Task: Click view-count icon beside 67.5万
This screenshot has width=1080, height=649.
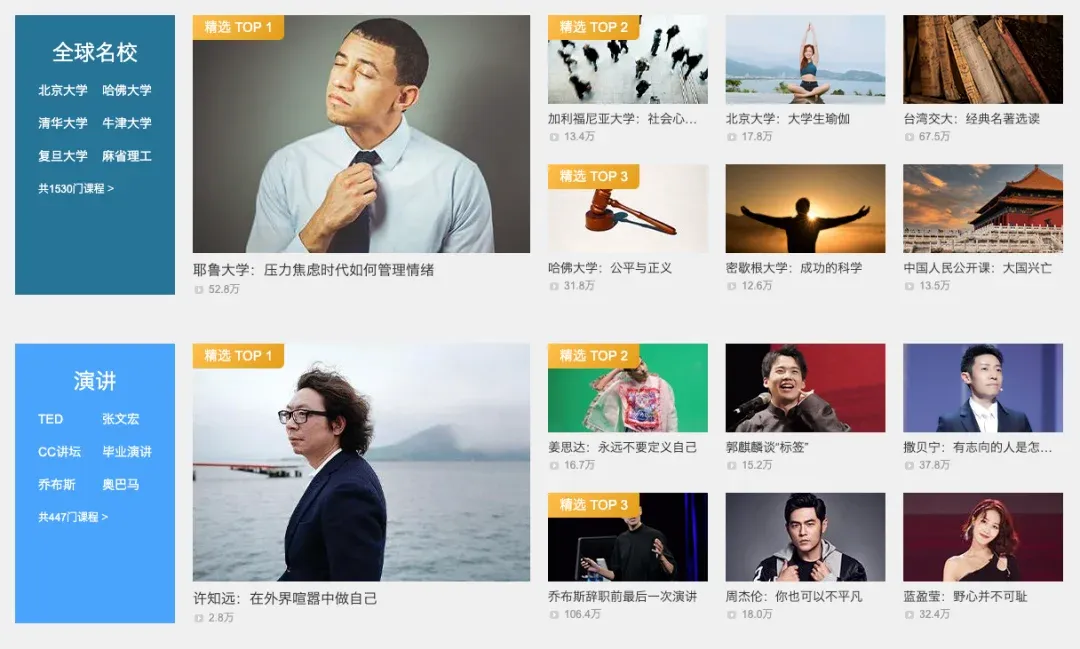Action: pyautogui.click(x=909, y=137)
